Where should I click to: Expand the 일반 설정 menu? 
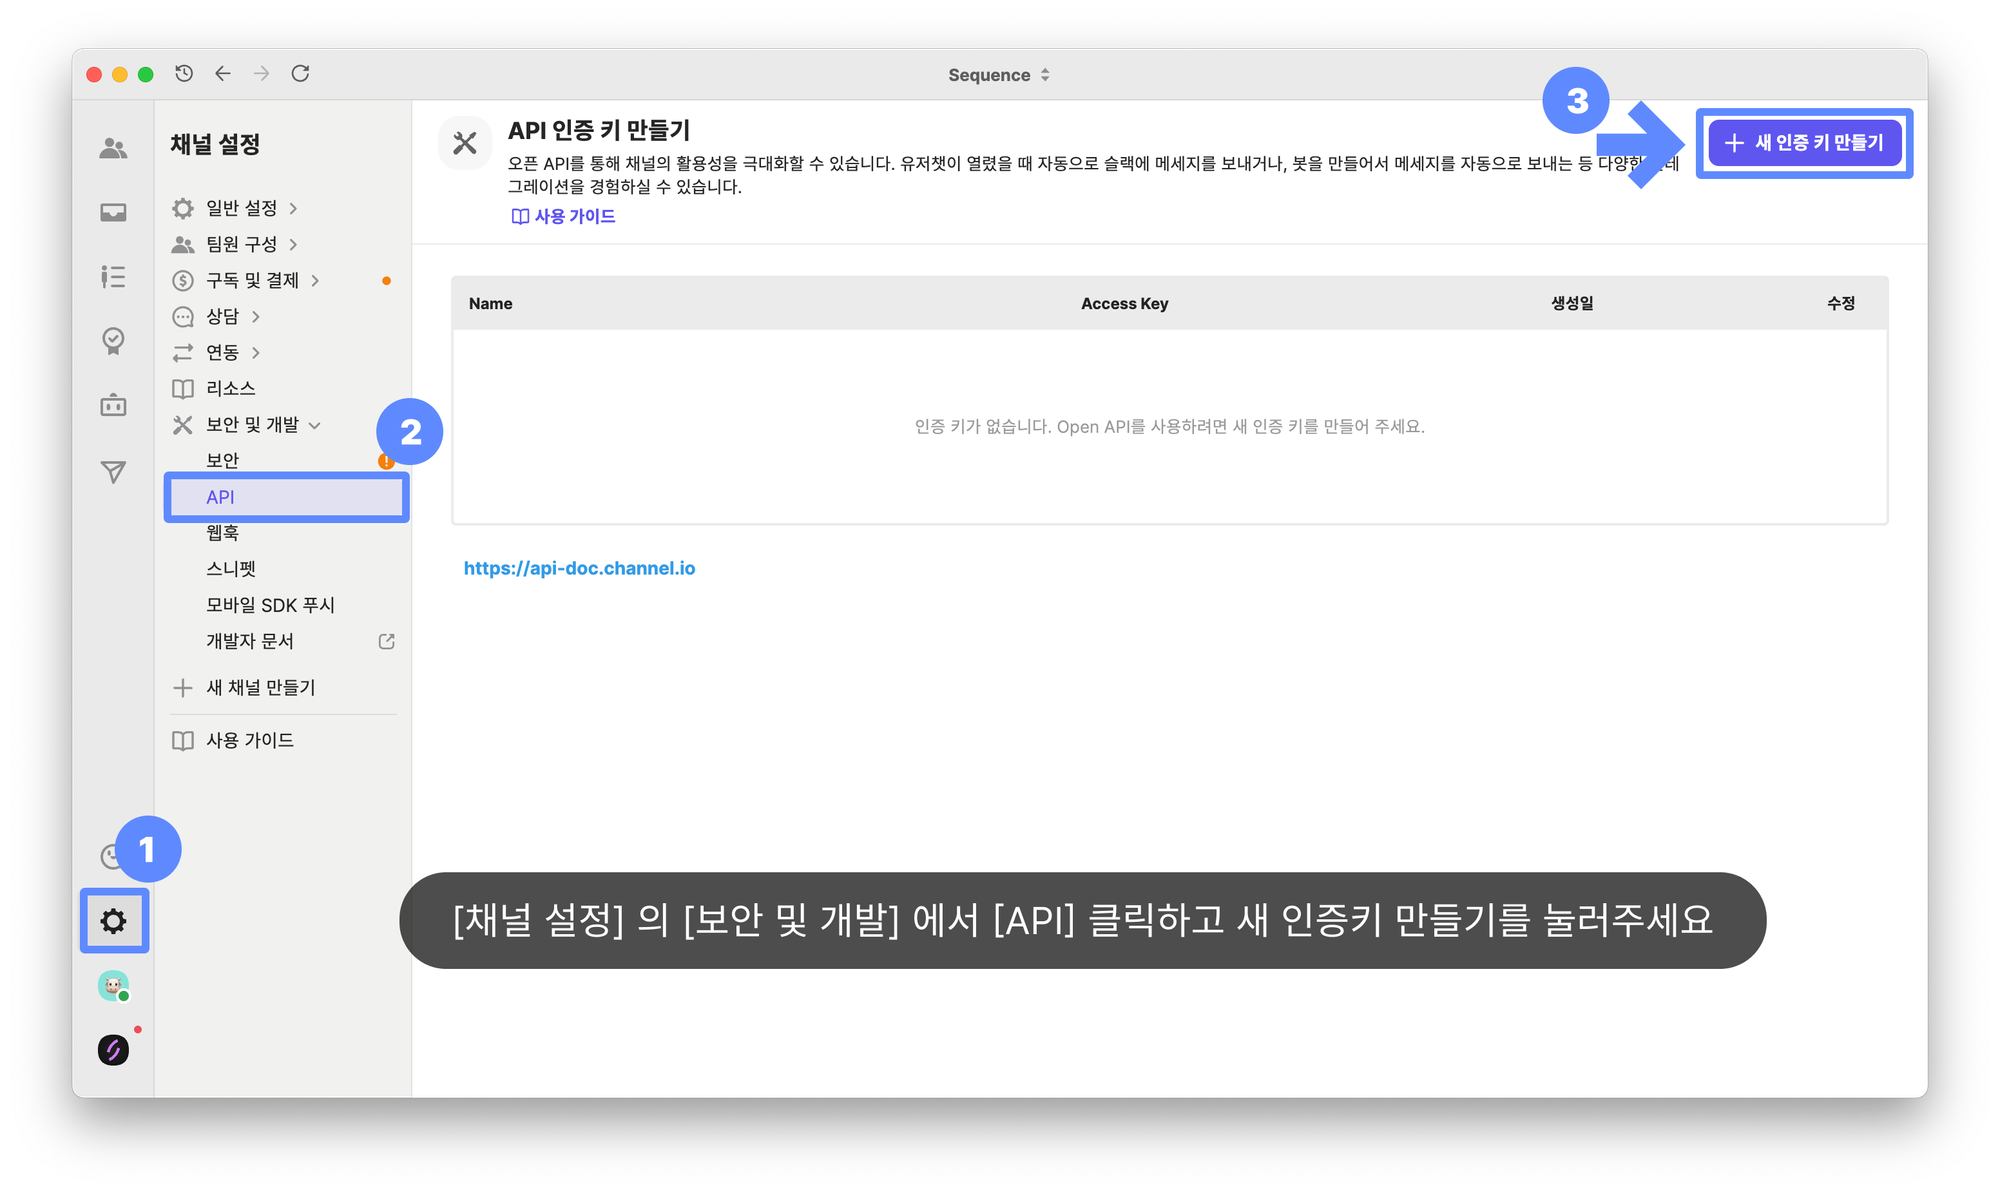click(x=240, y=208)
